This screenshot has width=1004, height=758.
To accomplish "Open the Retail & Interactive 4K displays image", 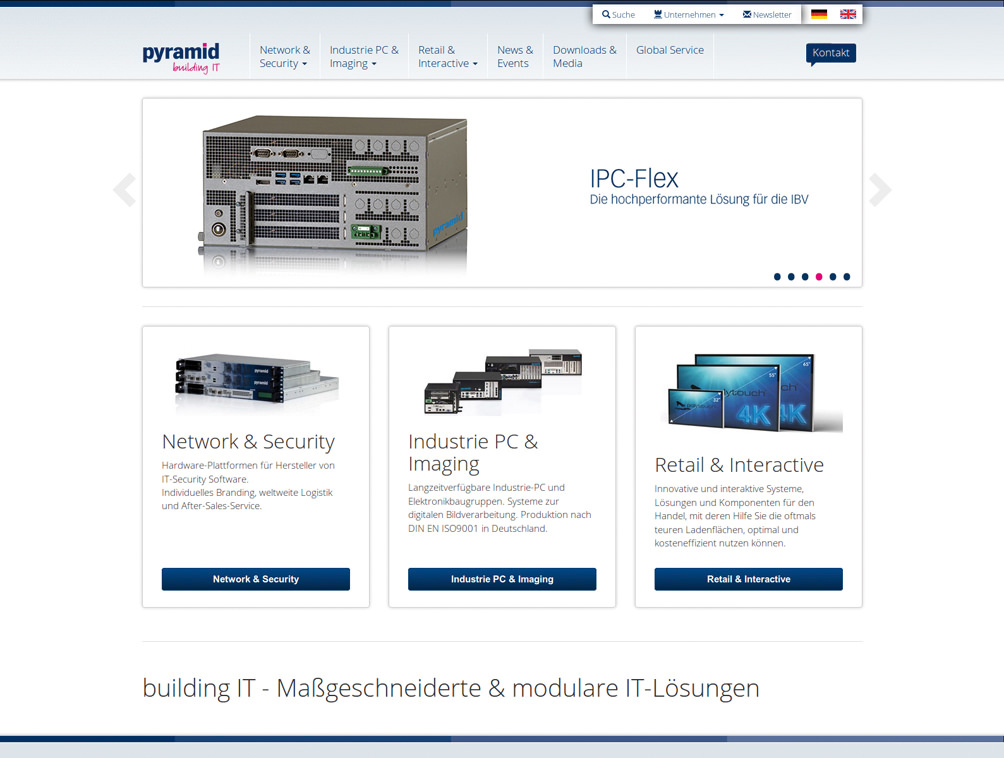I will (749, 392).
